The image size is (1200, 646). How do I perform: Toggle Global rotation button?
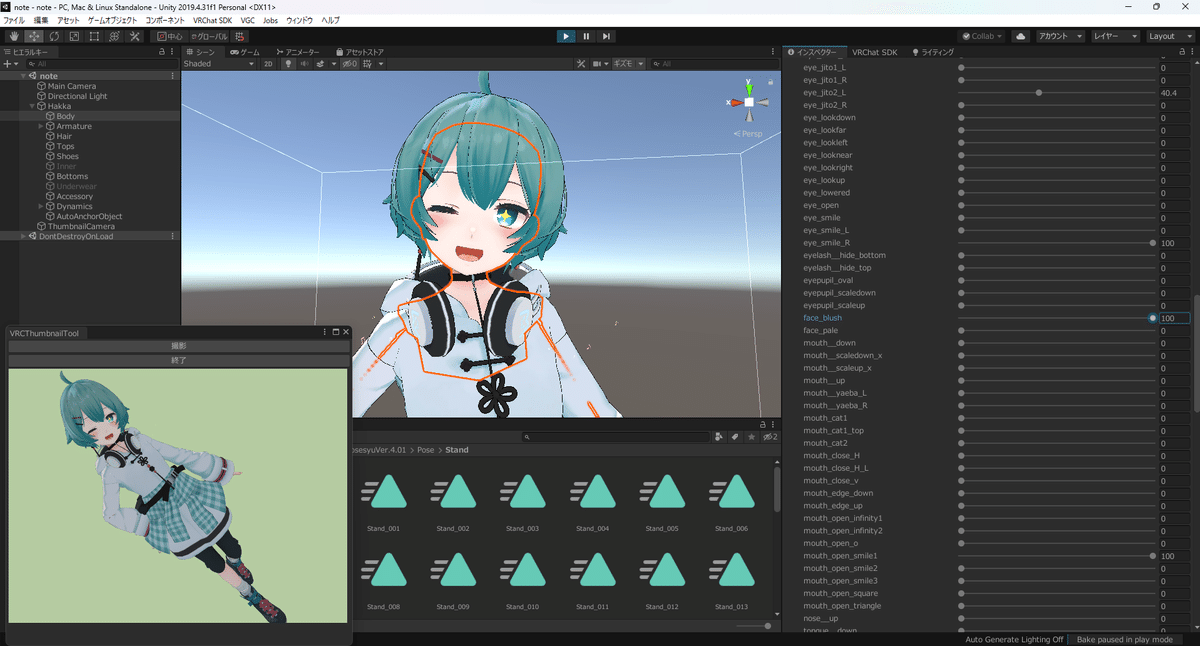click(x=209, y=36)
